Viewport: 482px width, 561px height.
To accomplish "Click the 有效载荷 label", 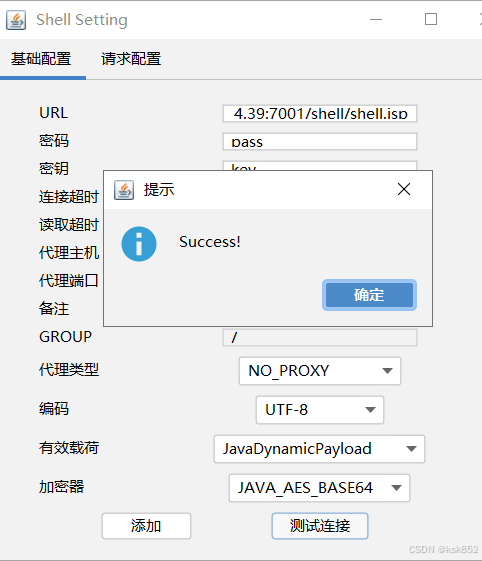I will pos(69,448).
